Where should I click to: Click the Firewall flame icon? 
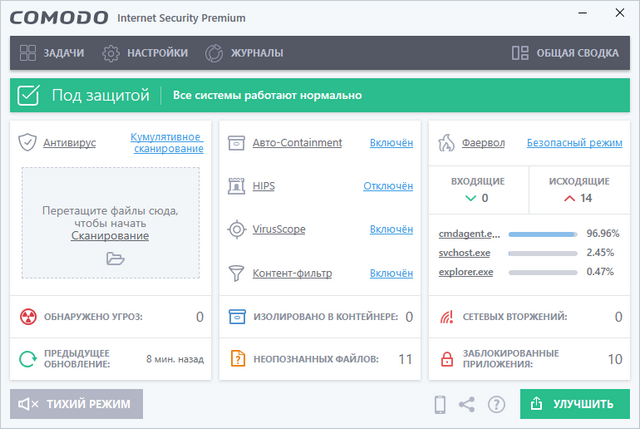pos(447,143)
